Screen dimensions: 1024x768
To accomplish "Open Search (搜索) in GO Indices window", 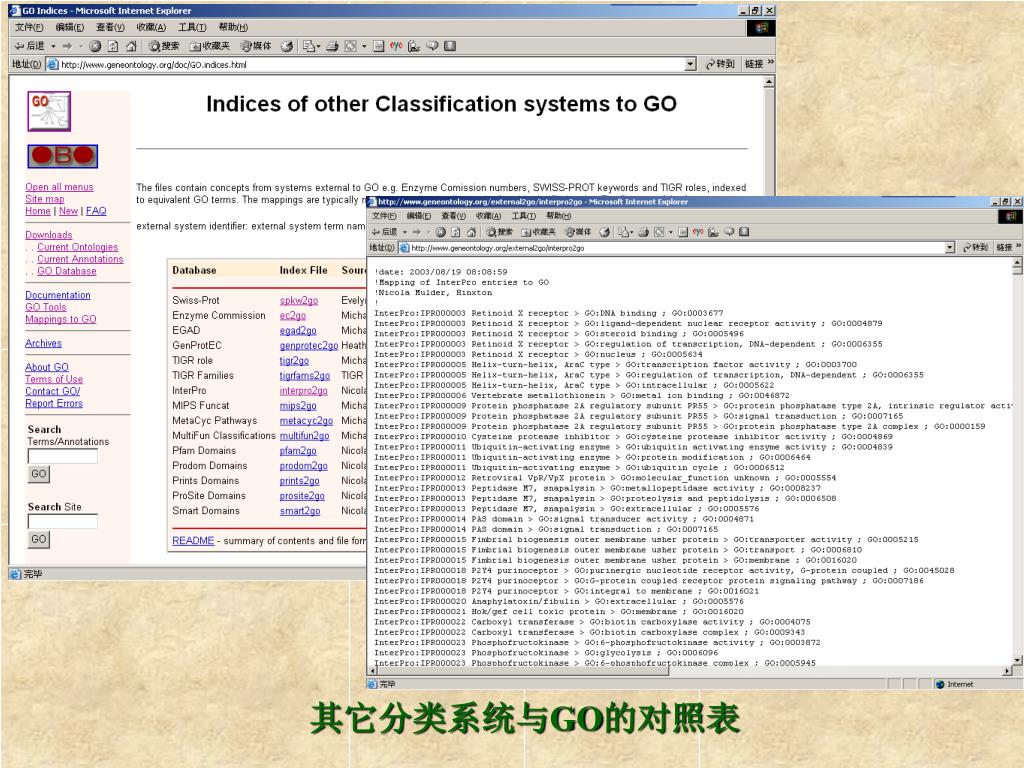I will 164,46.
